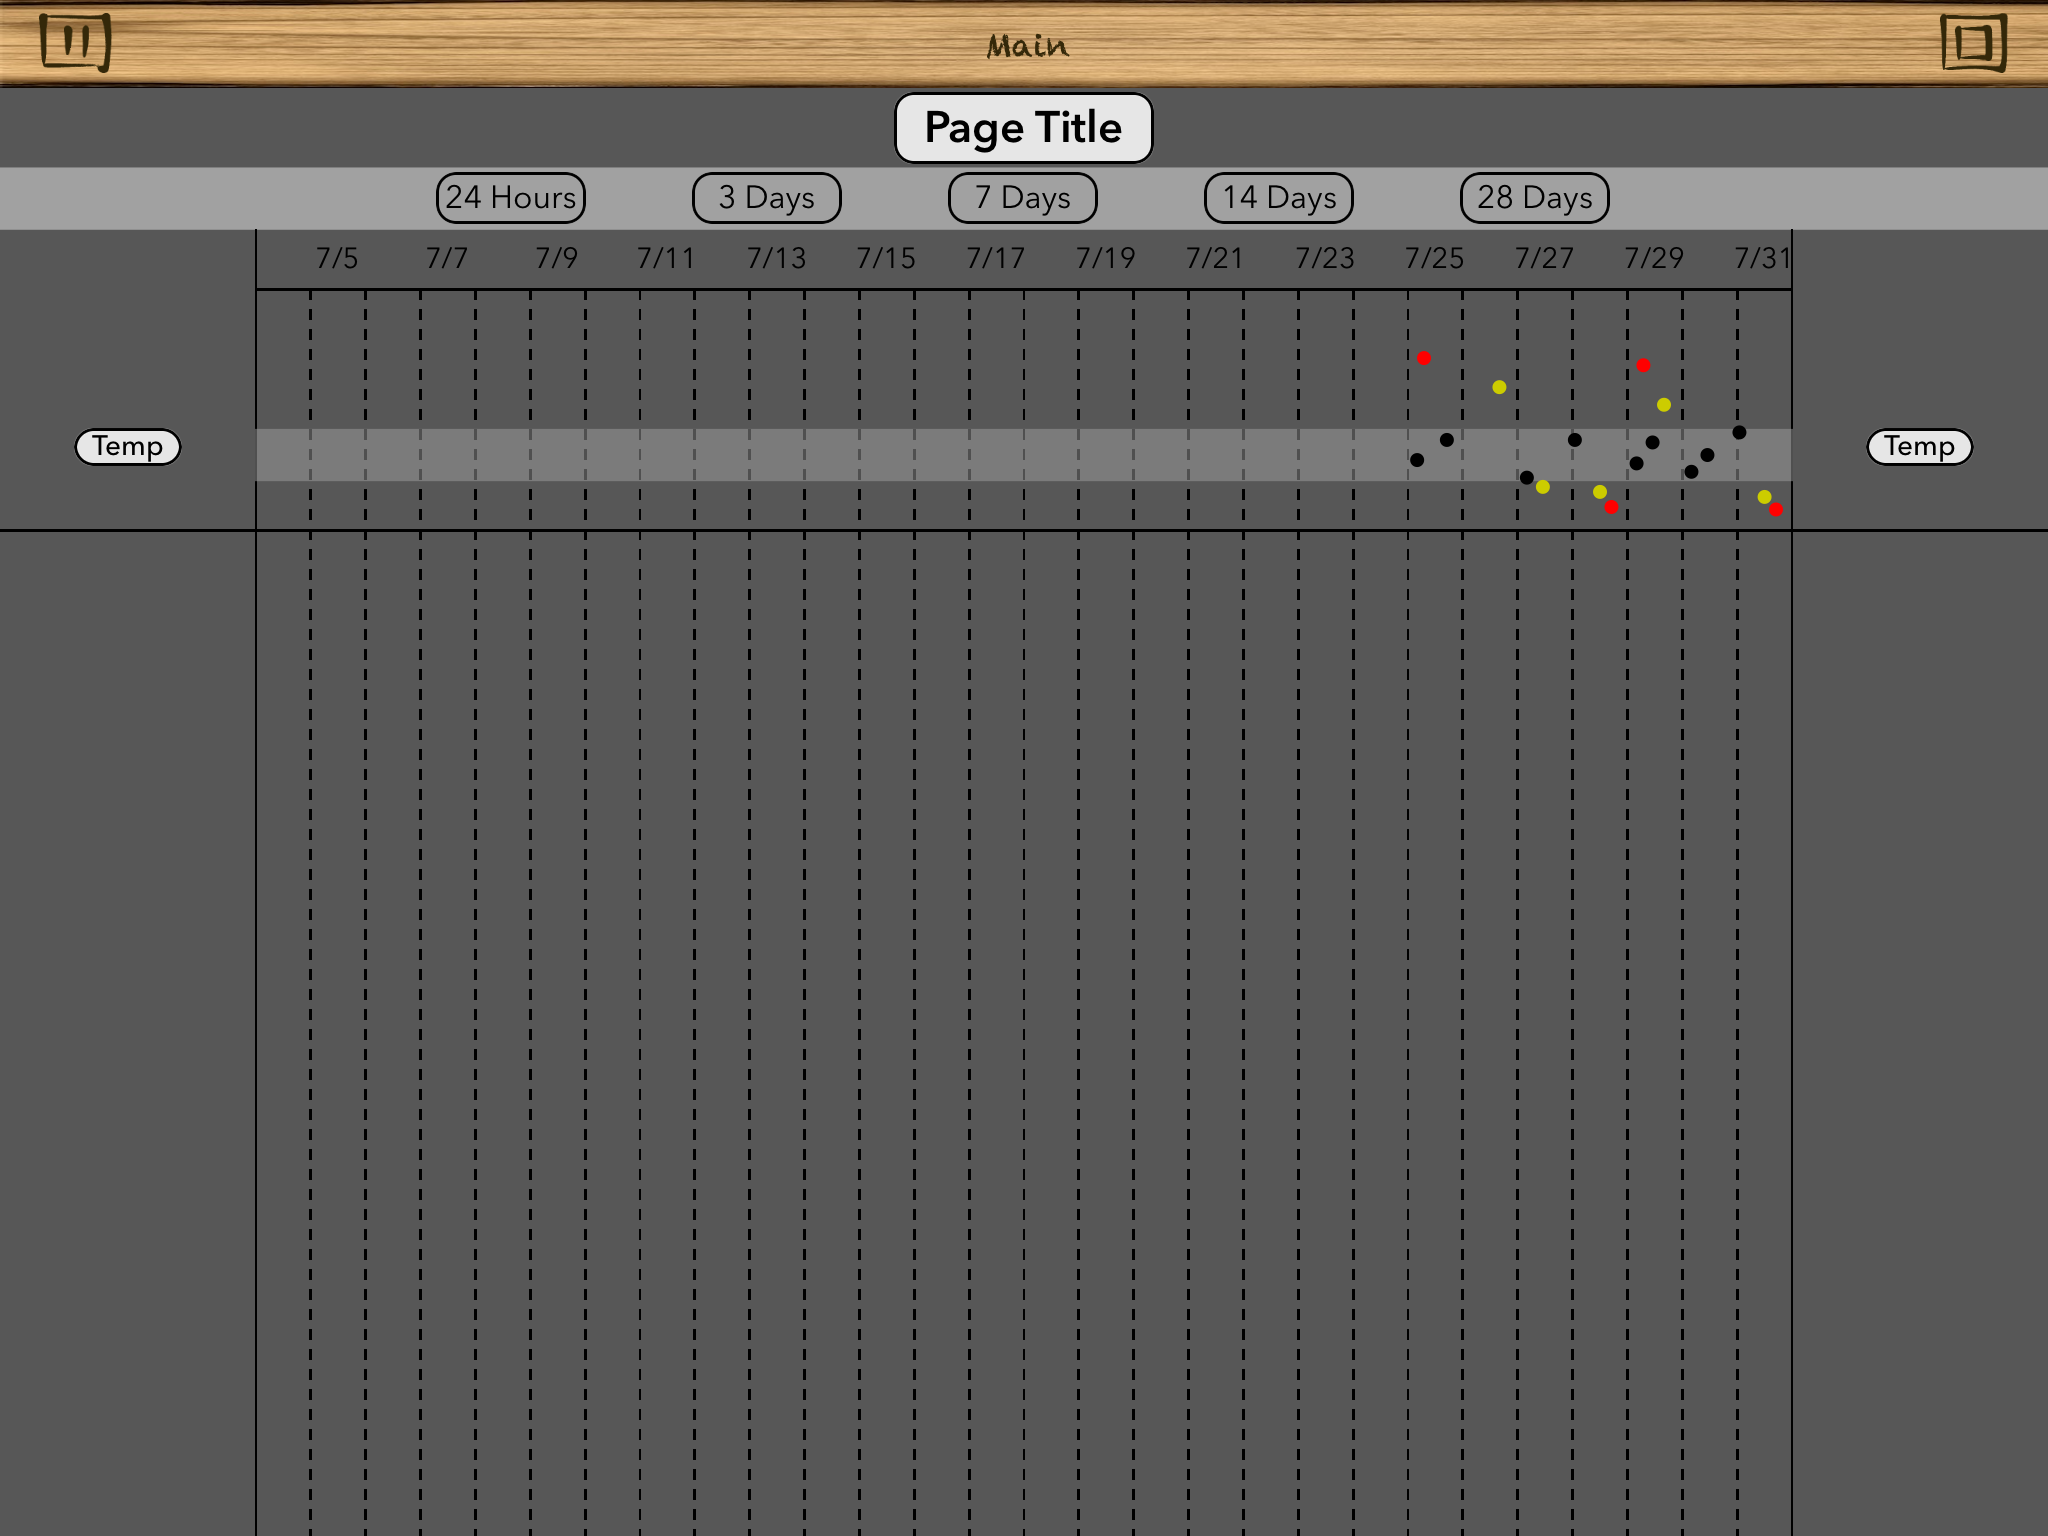2048x1536 pixels.
Task: Click the left Temp label
Action: click(x=128, y=446)
